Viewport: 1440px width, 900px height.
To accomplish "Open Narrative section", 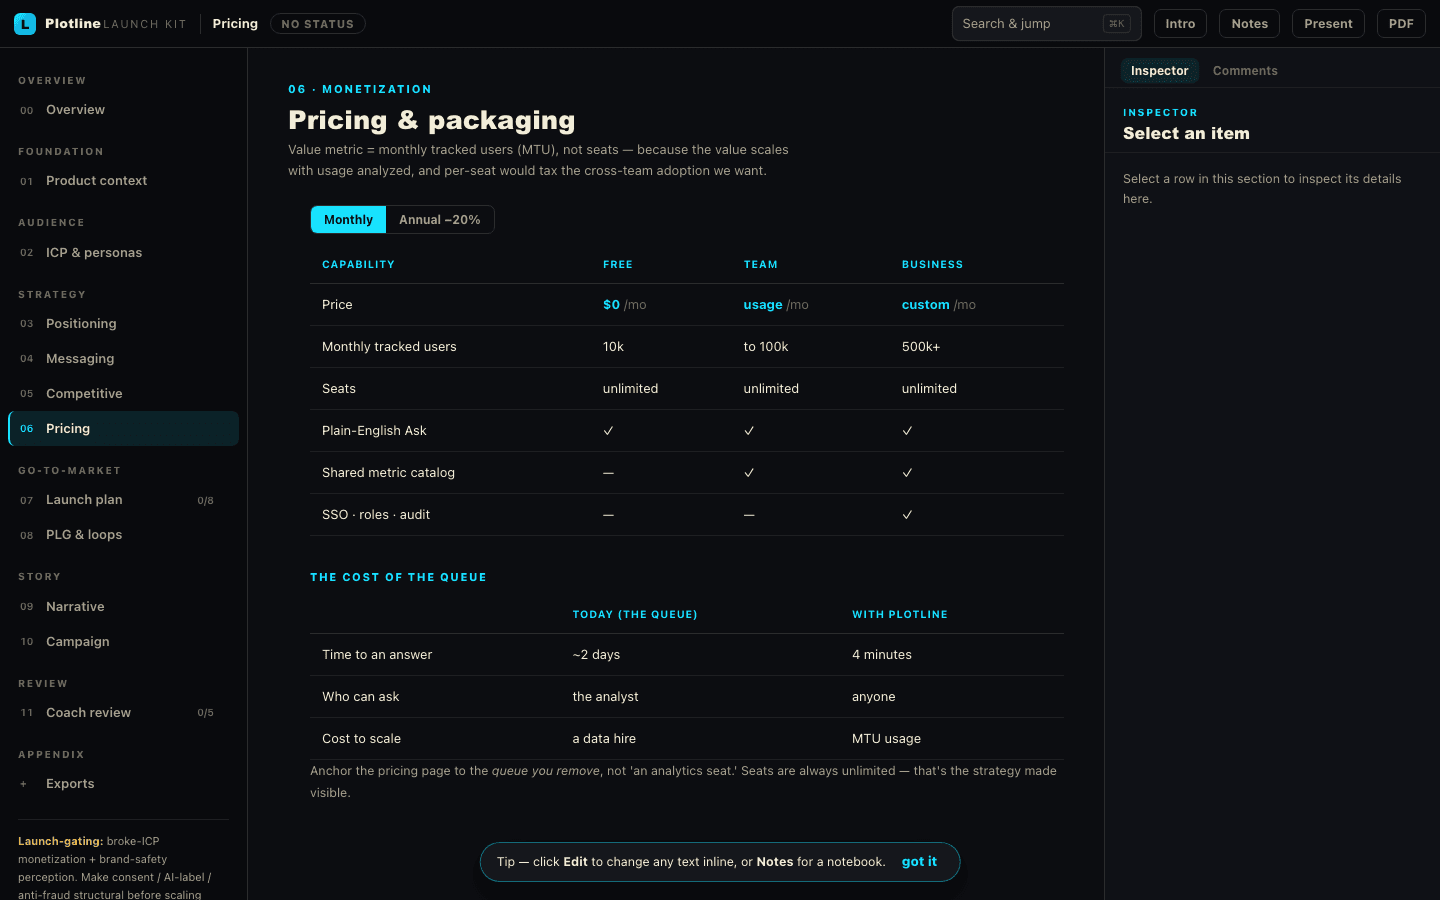I will pos(123,607).
